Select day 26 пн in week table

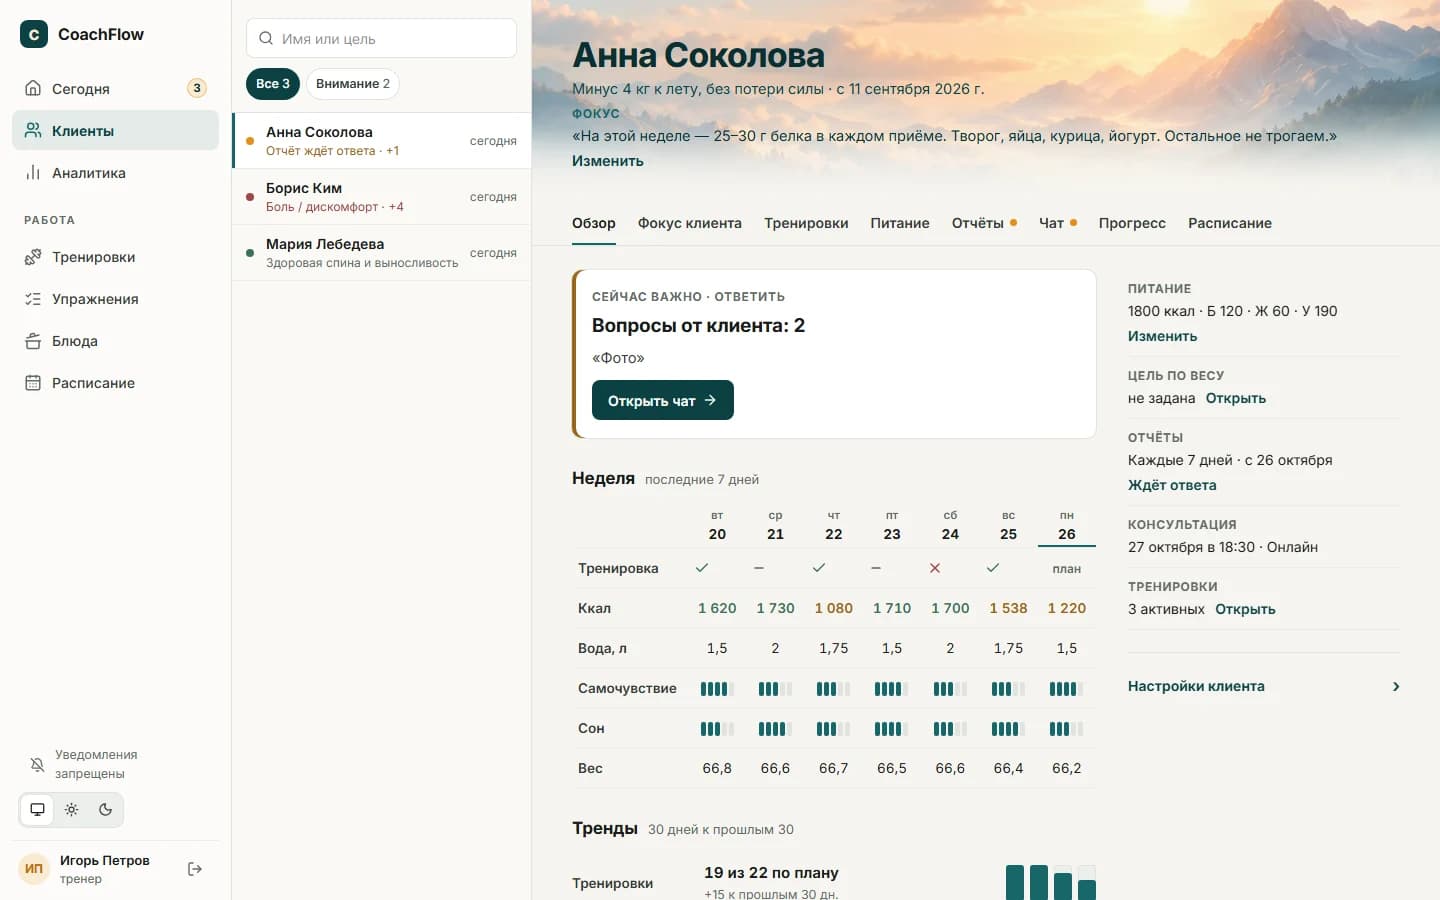[x=1067, y=525]
